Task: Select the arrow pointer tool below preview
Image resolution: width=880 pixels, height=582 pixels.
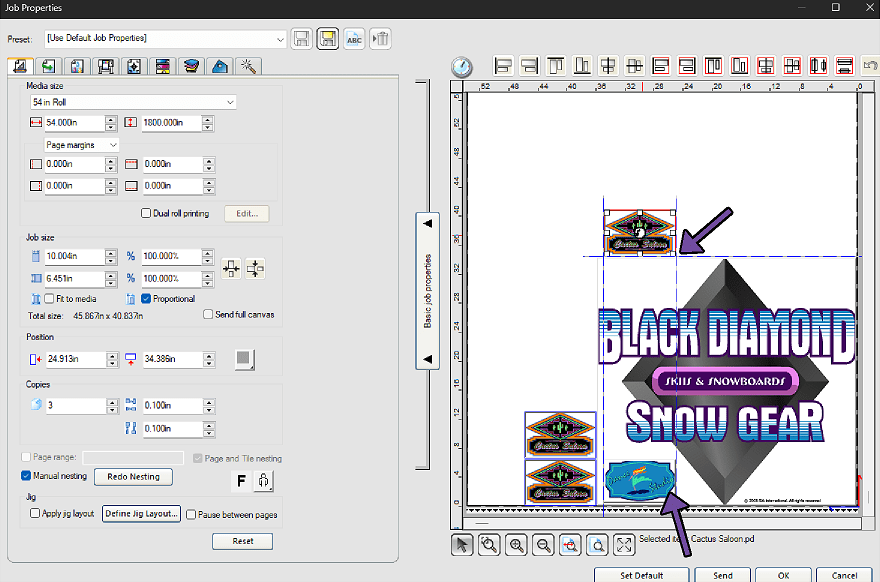Action: tap(462, 545)
